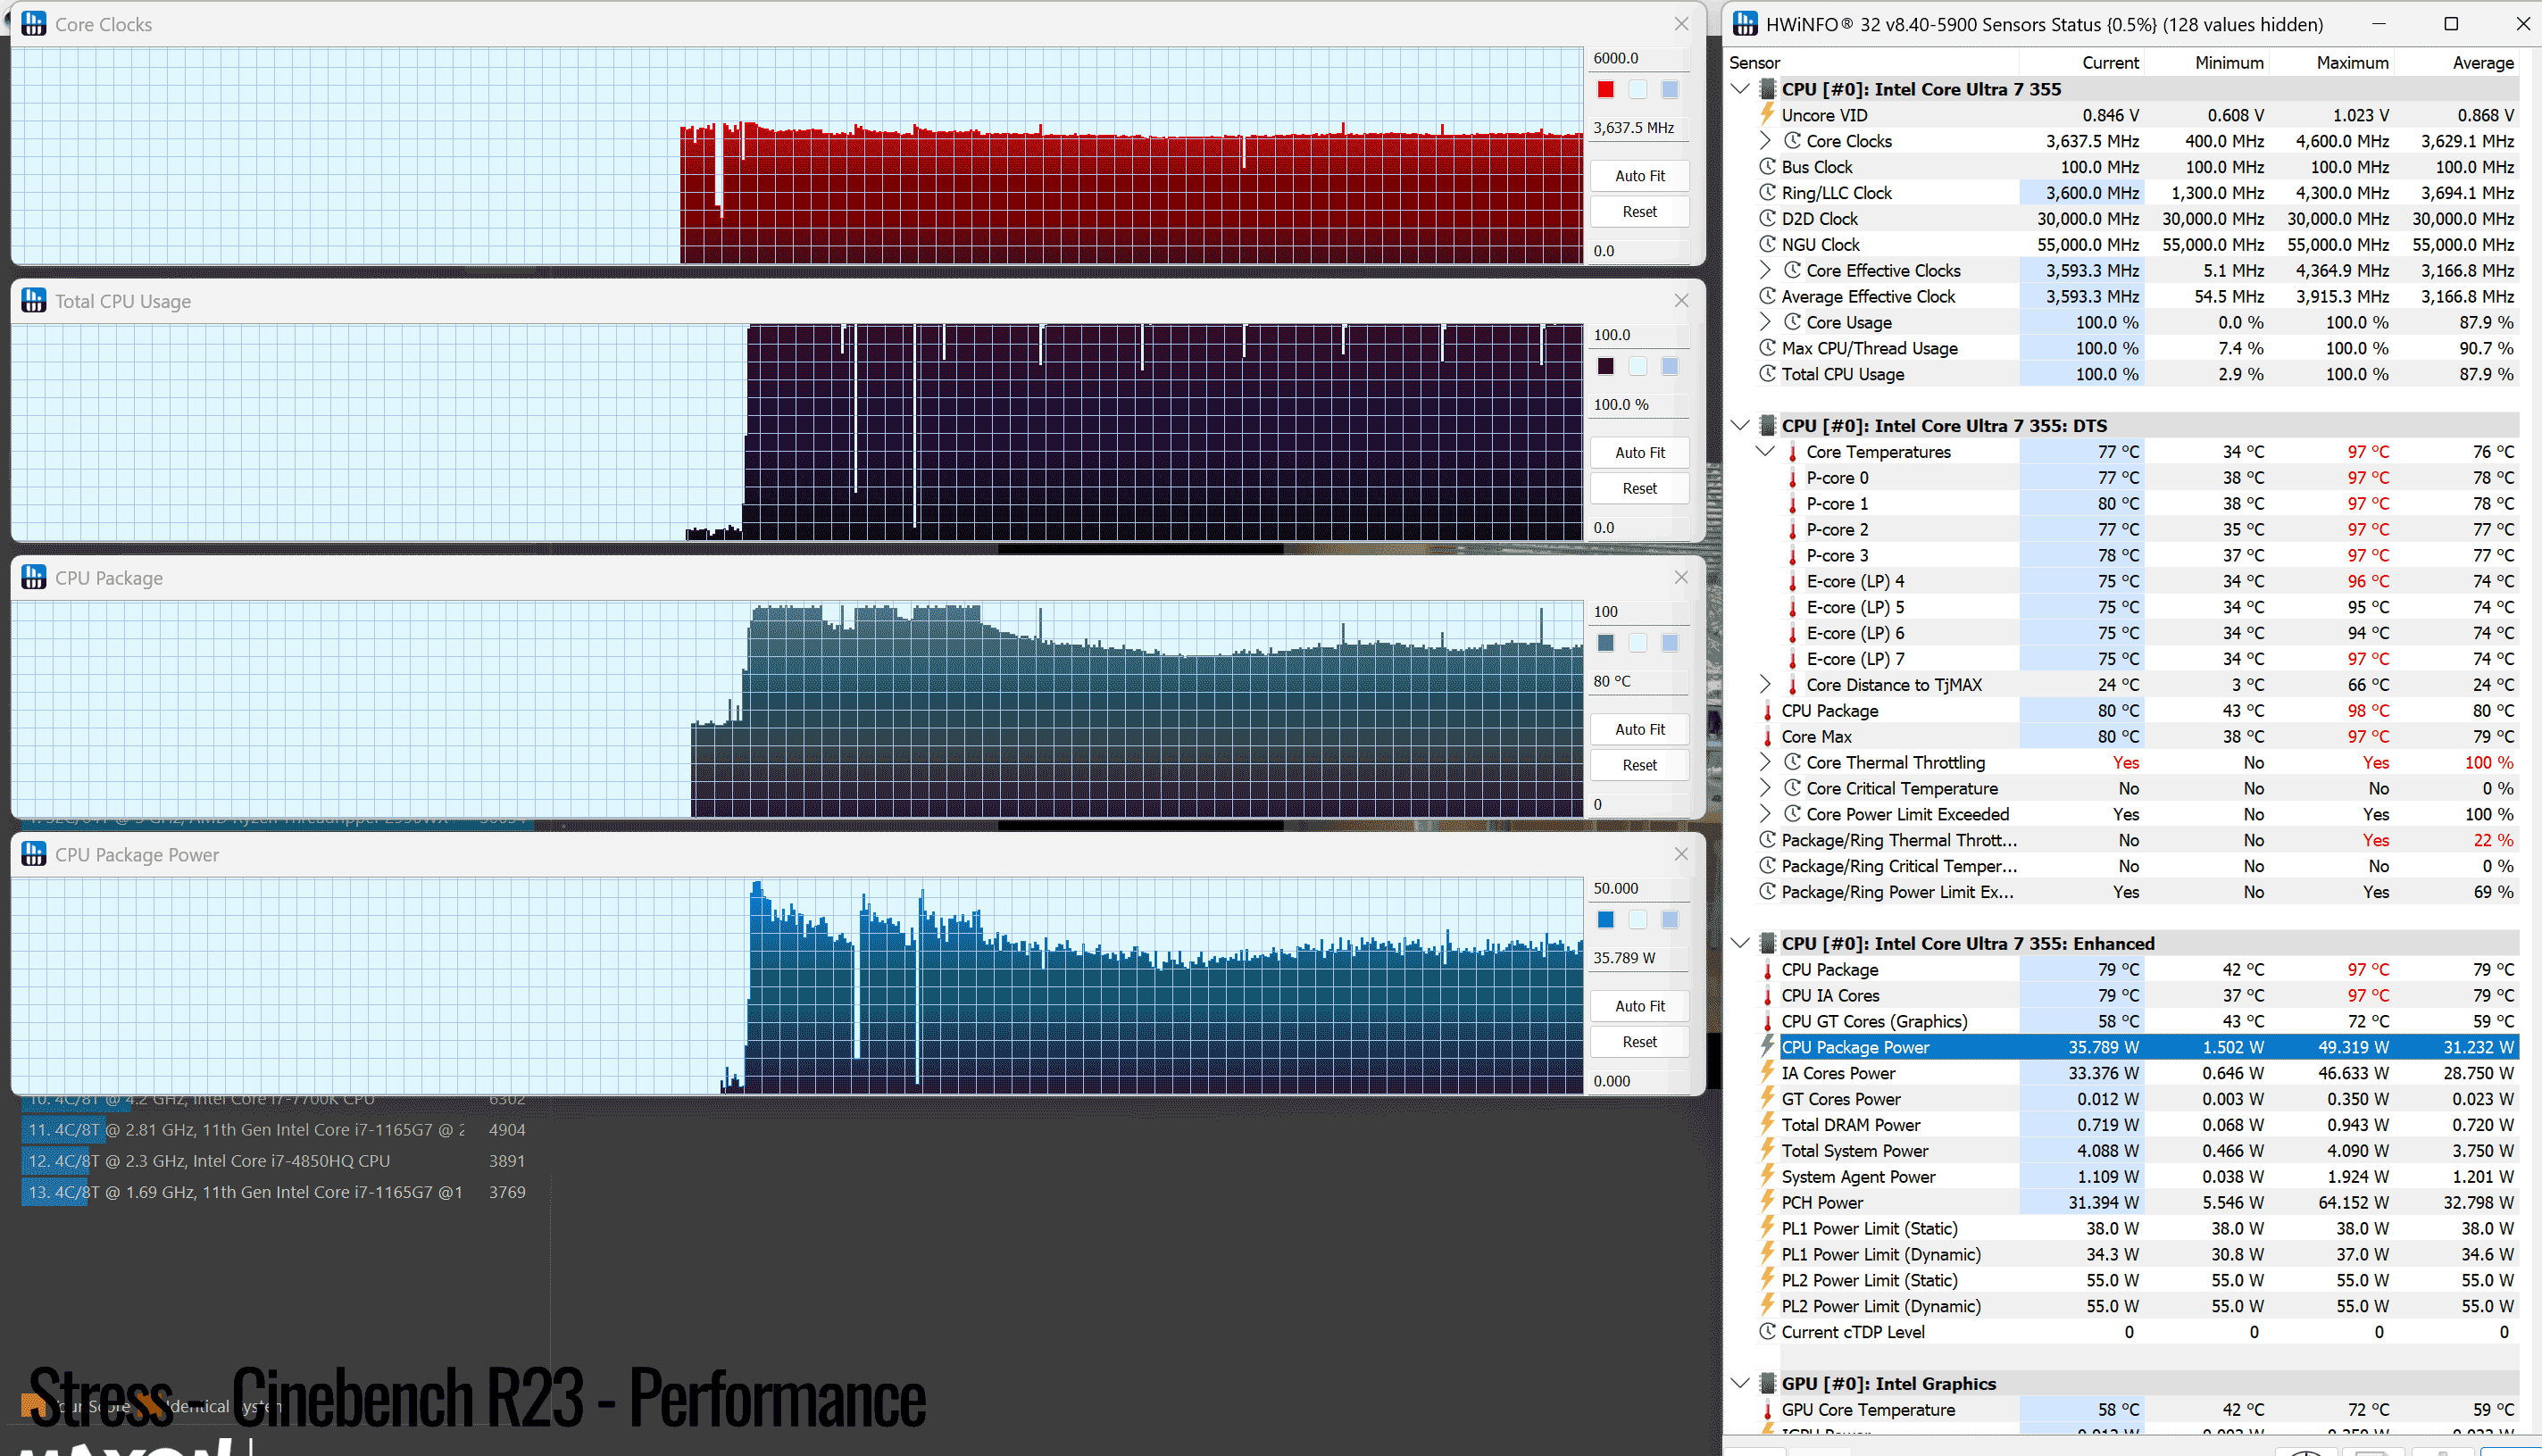Click Auto Fit in Total CPU Usage graph
Viewport: 2542px width, 1456px height.
click(1640, 453)
